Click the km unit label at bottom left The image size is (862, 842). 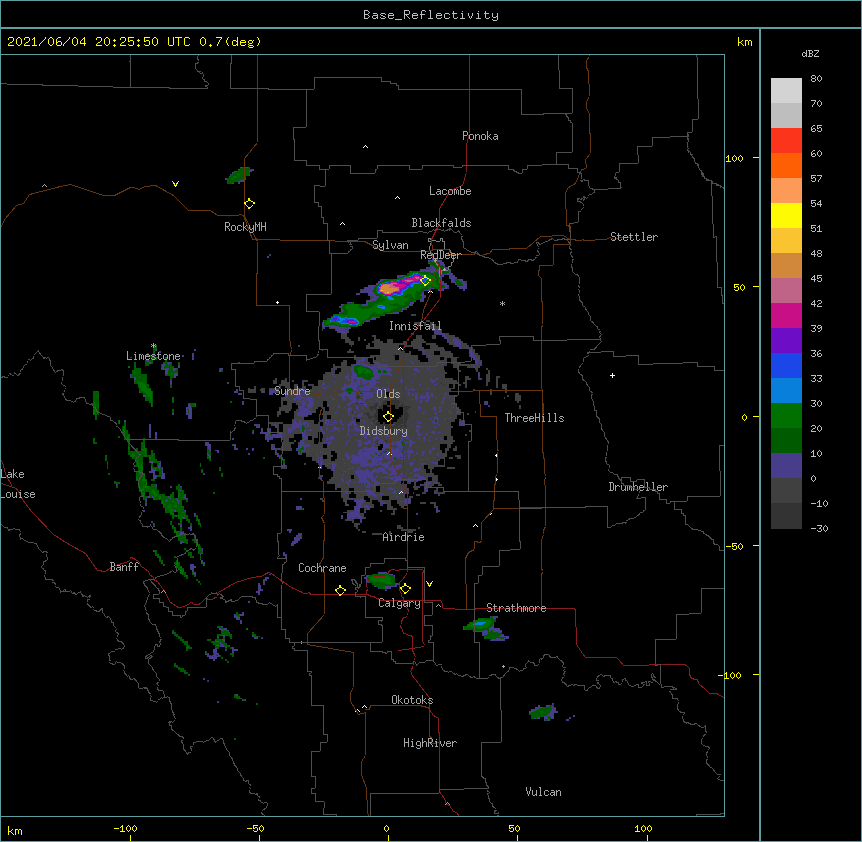click(x=15, y=830)
